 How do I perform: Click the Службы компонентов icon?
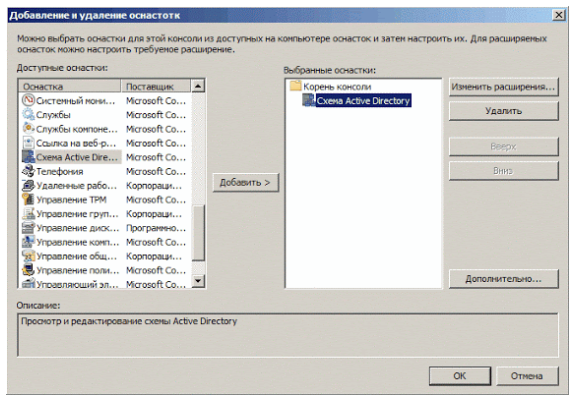pyautogui.click(x=28, y=129)
